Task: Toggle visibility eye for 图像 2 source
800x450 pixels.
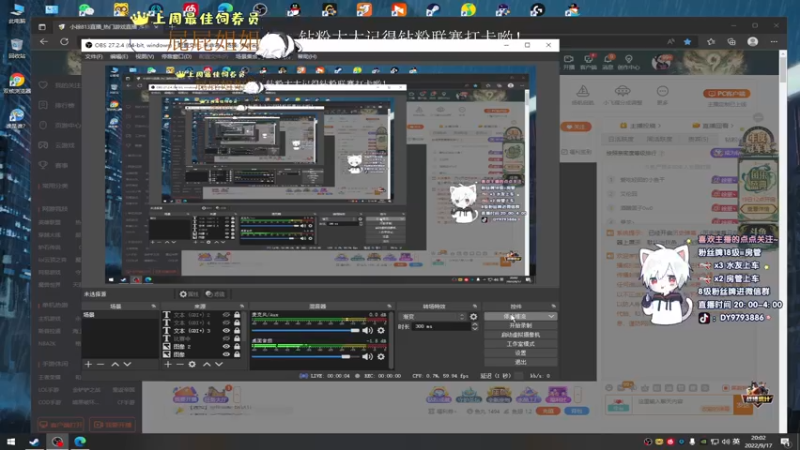Action: (226, 346)
